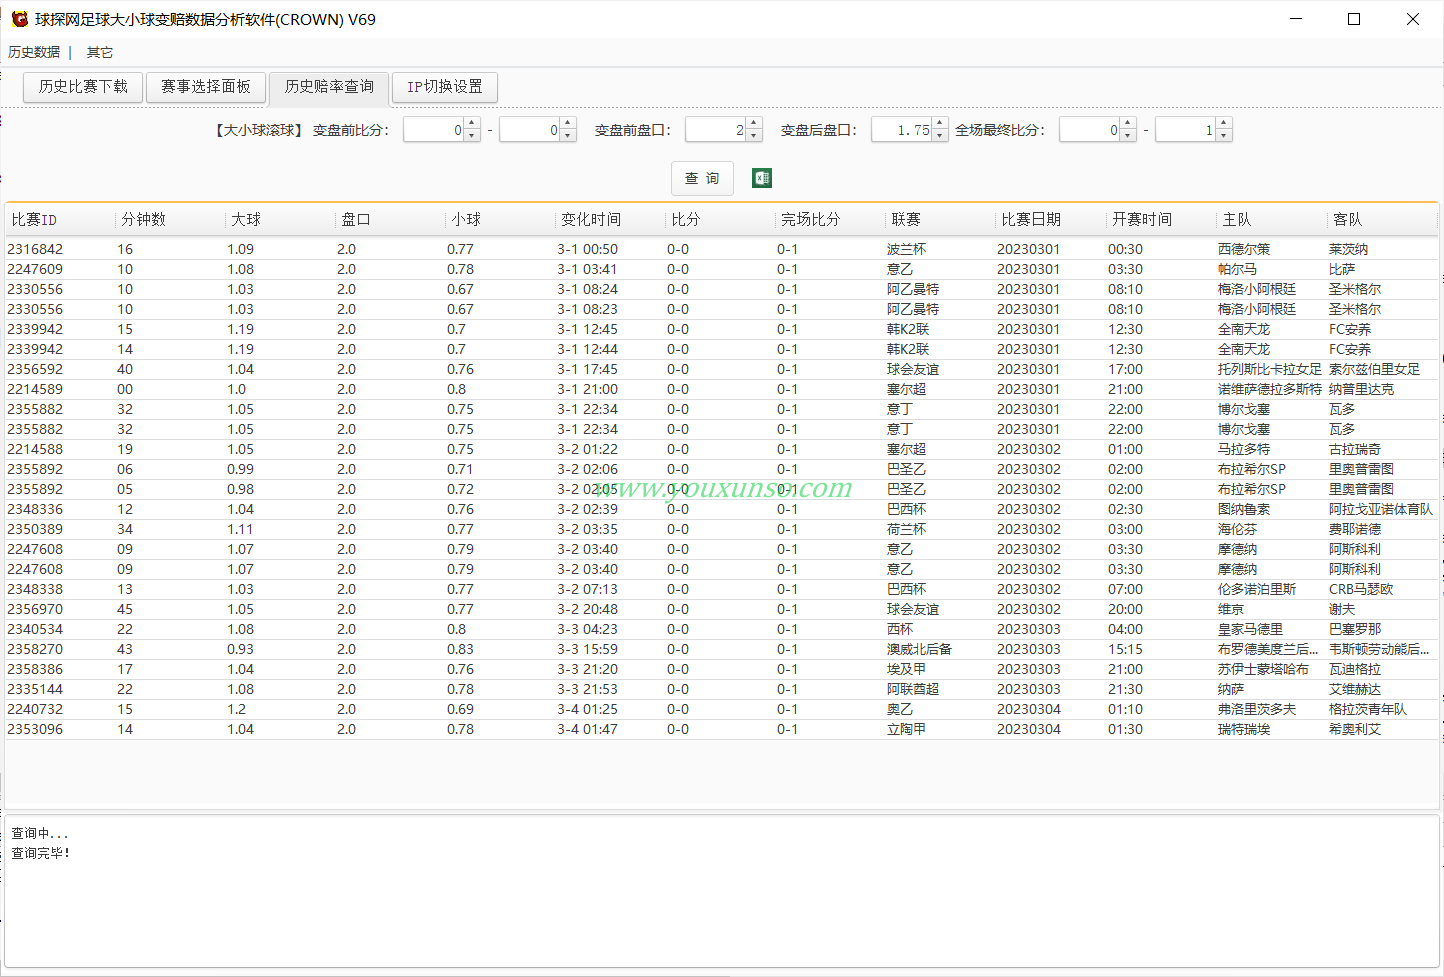Increase 变盘后盘口 value
Screen dimensions: 1444x977
(940, 124)
